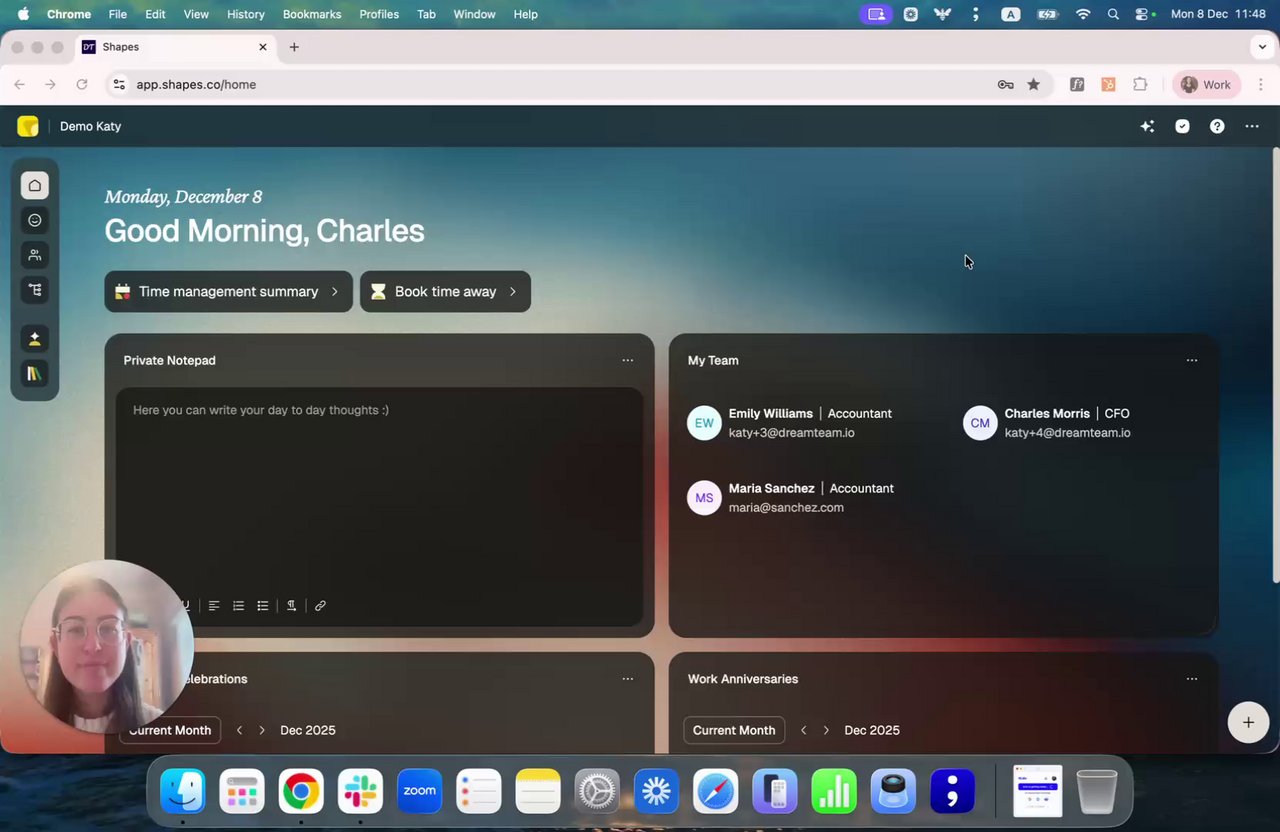This screenshot has width=1280, height=832.
Task: Go to previous month in Work Anniversaries
Action: [x=803, y=730]
